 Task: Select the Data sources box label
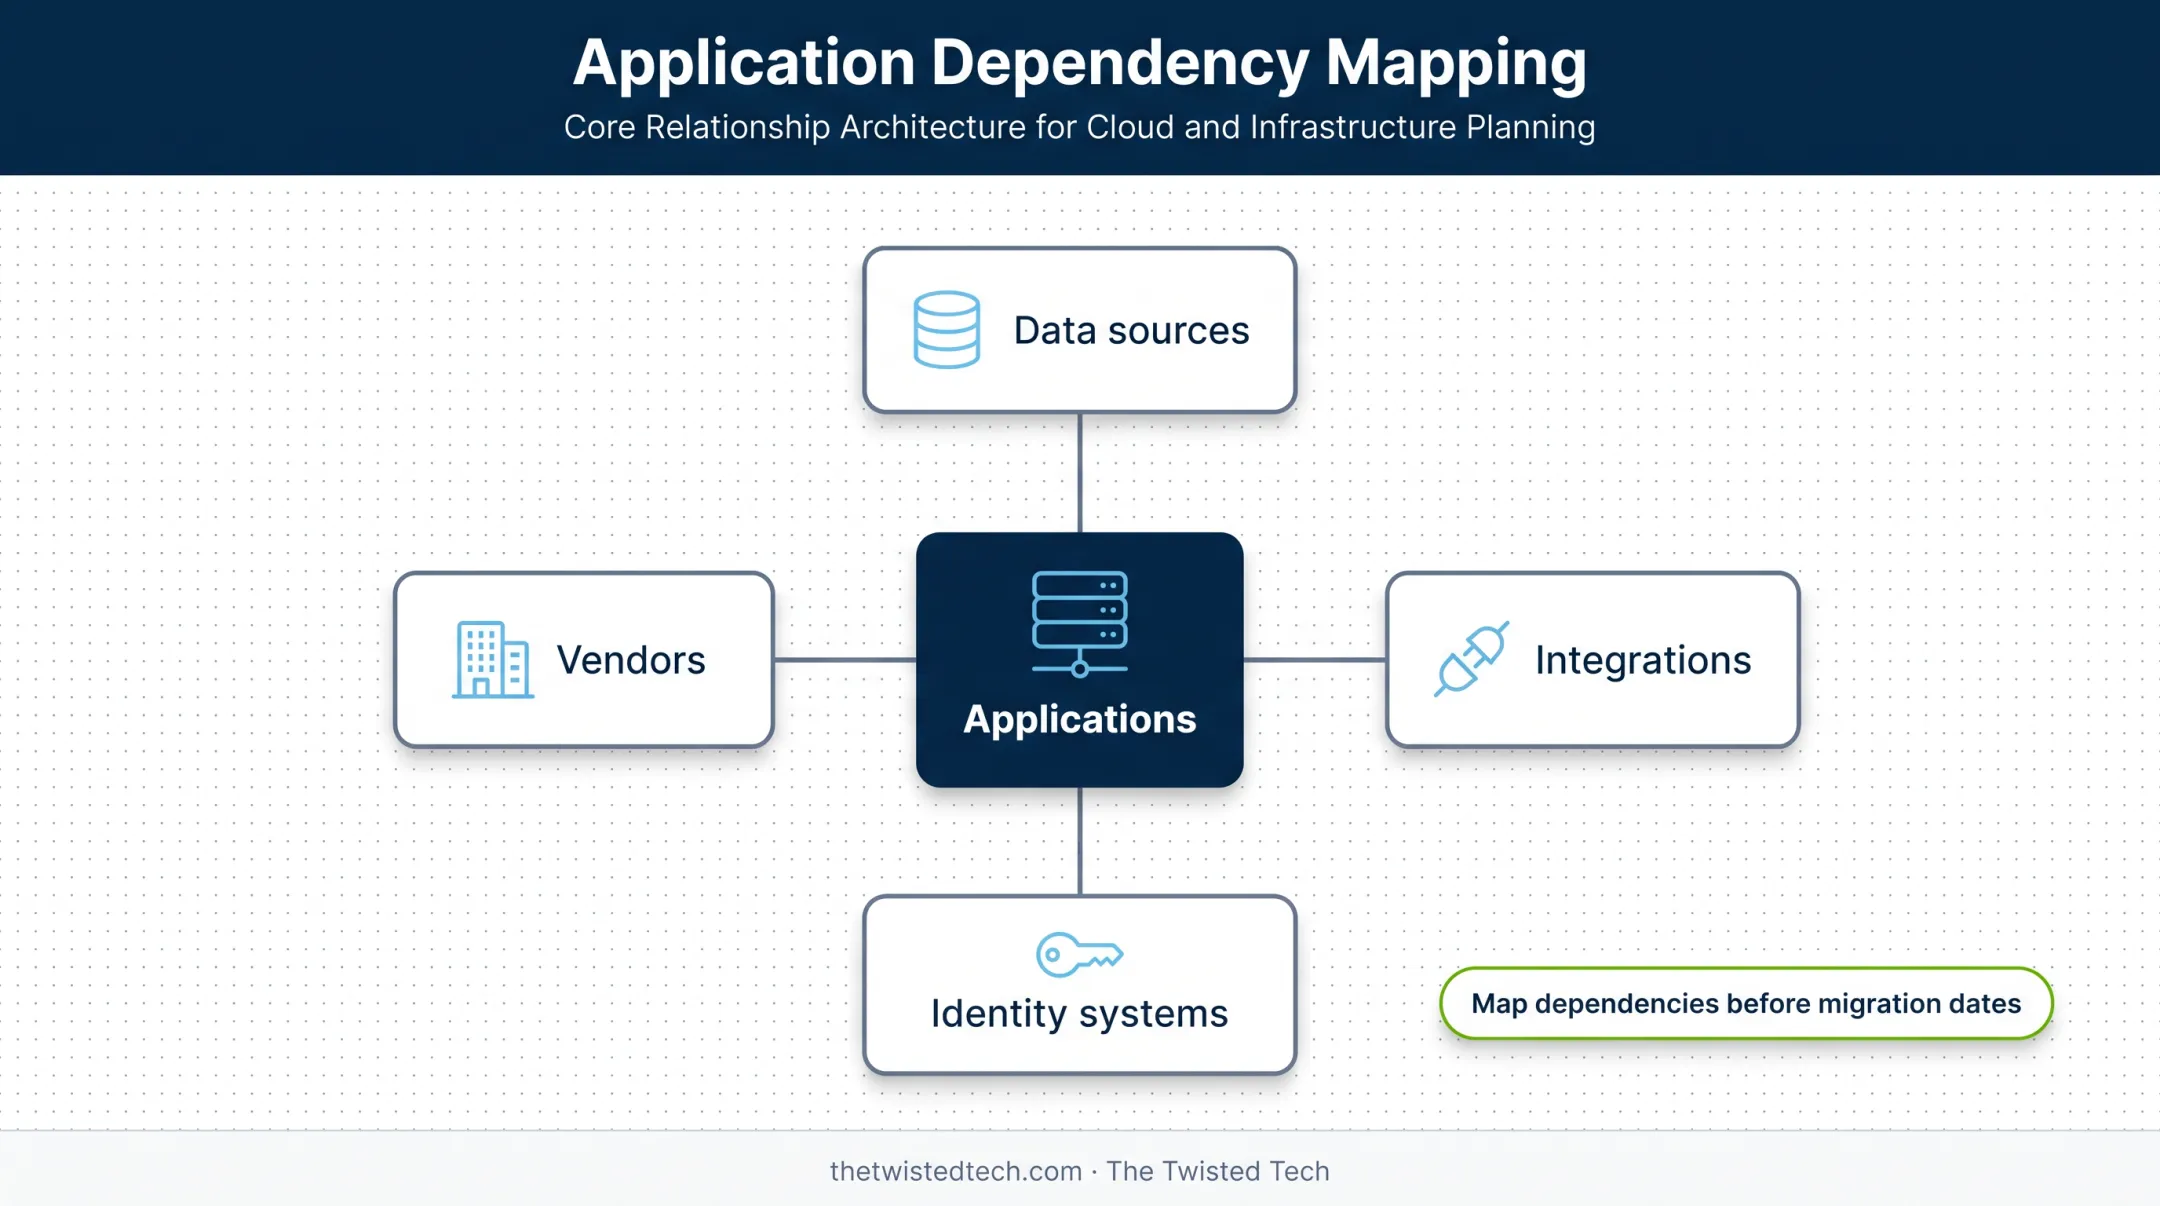pyautogui.click(x=1131, y=331)
